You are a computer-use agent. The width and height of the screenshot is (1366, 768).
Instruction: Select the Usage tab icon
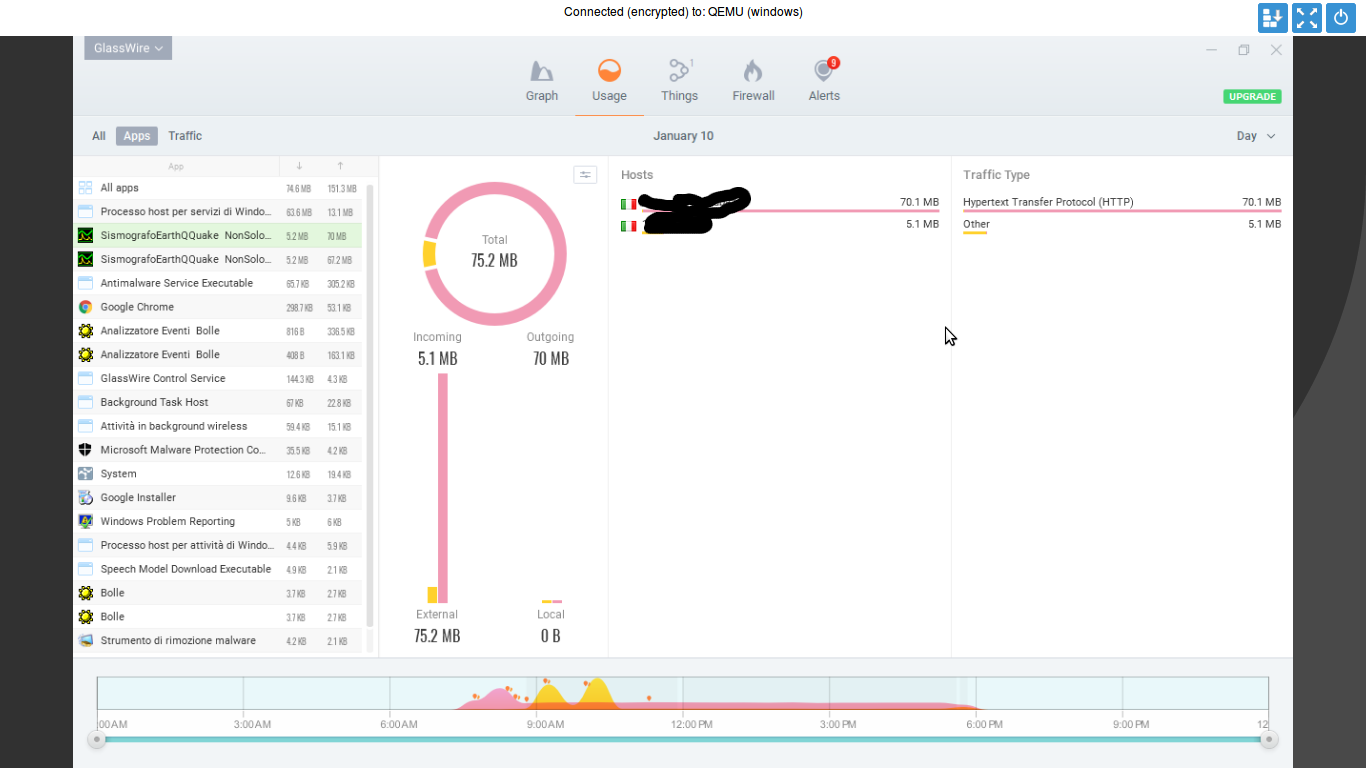609,71
